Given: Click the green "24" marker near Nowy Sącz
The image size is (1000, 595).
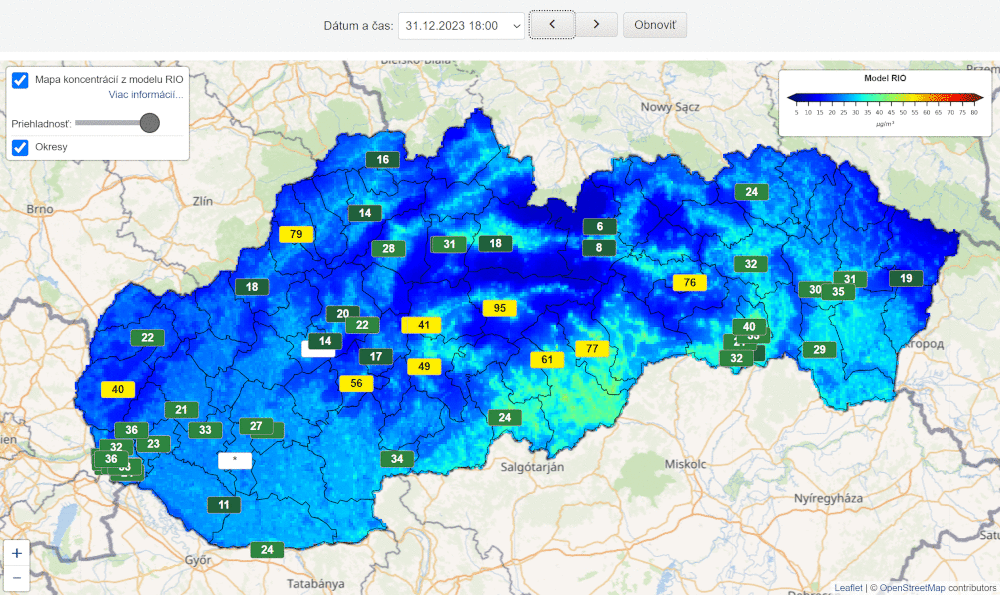Looking at the screenshot, I should coord(750,191).
